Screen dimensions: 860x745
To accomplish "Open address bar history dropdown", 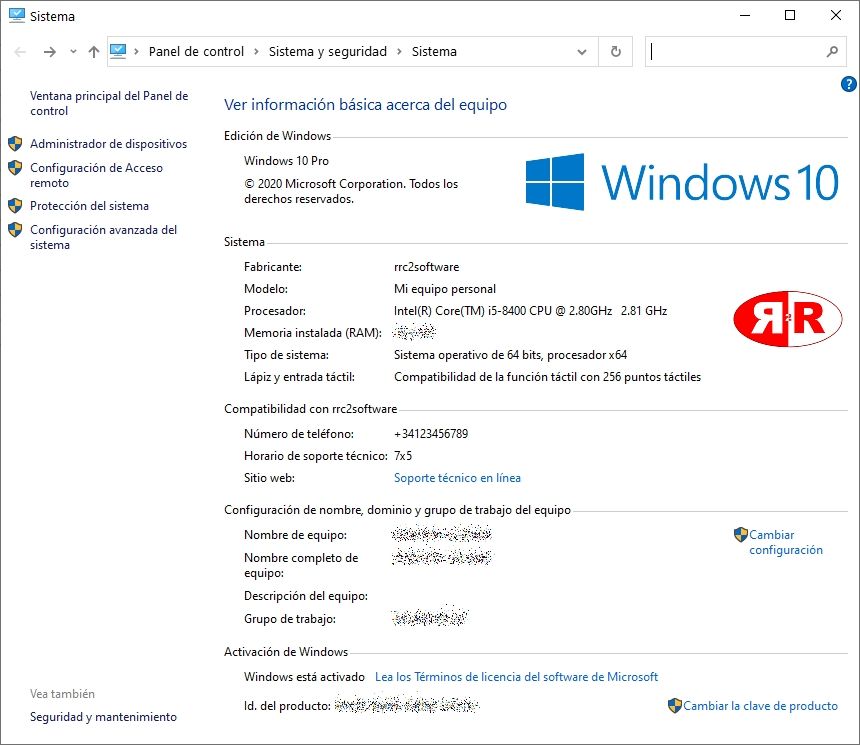I will click(x=582, y=52).
